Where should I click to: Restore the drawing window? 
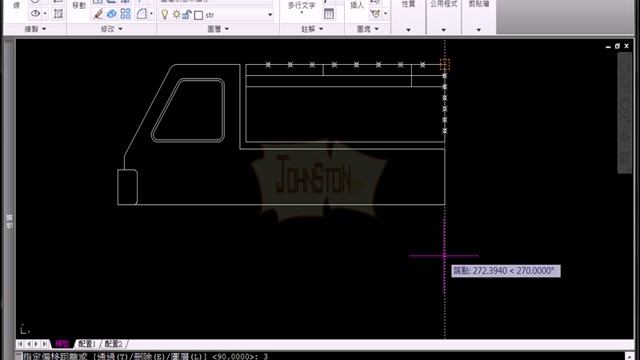617,46
